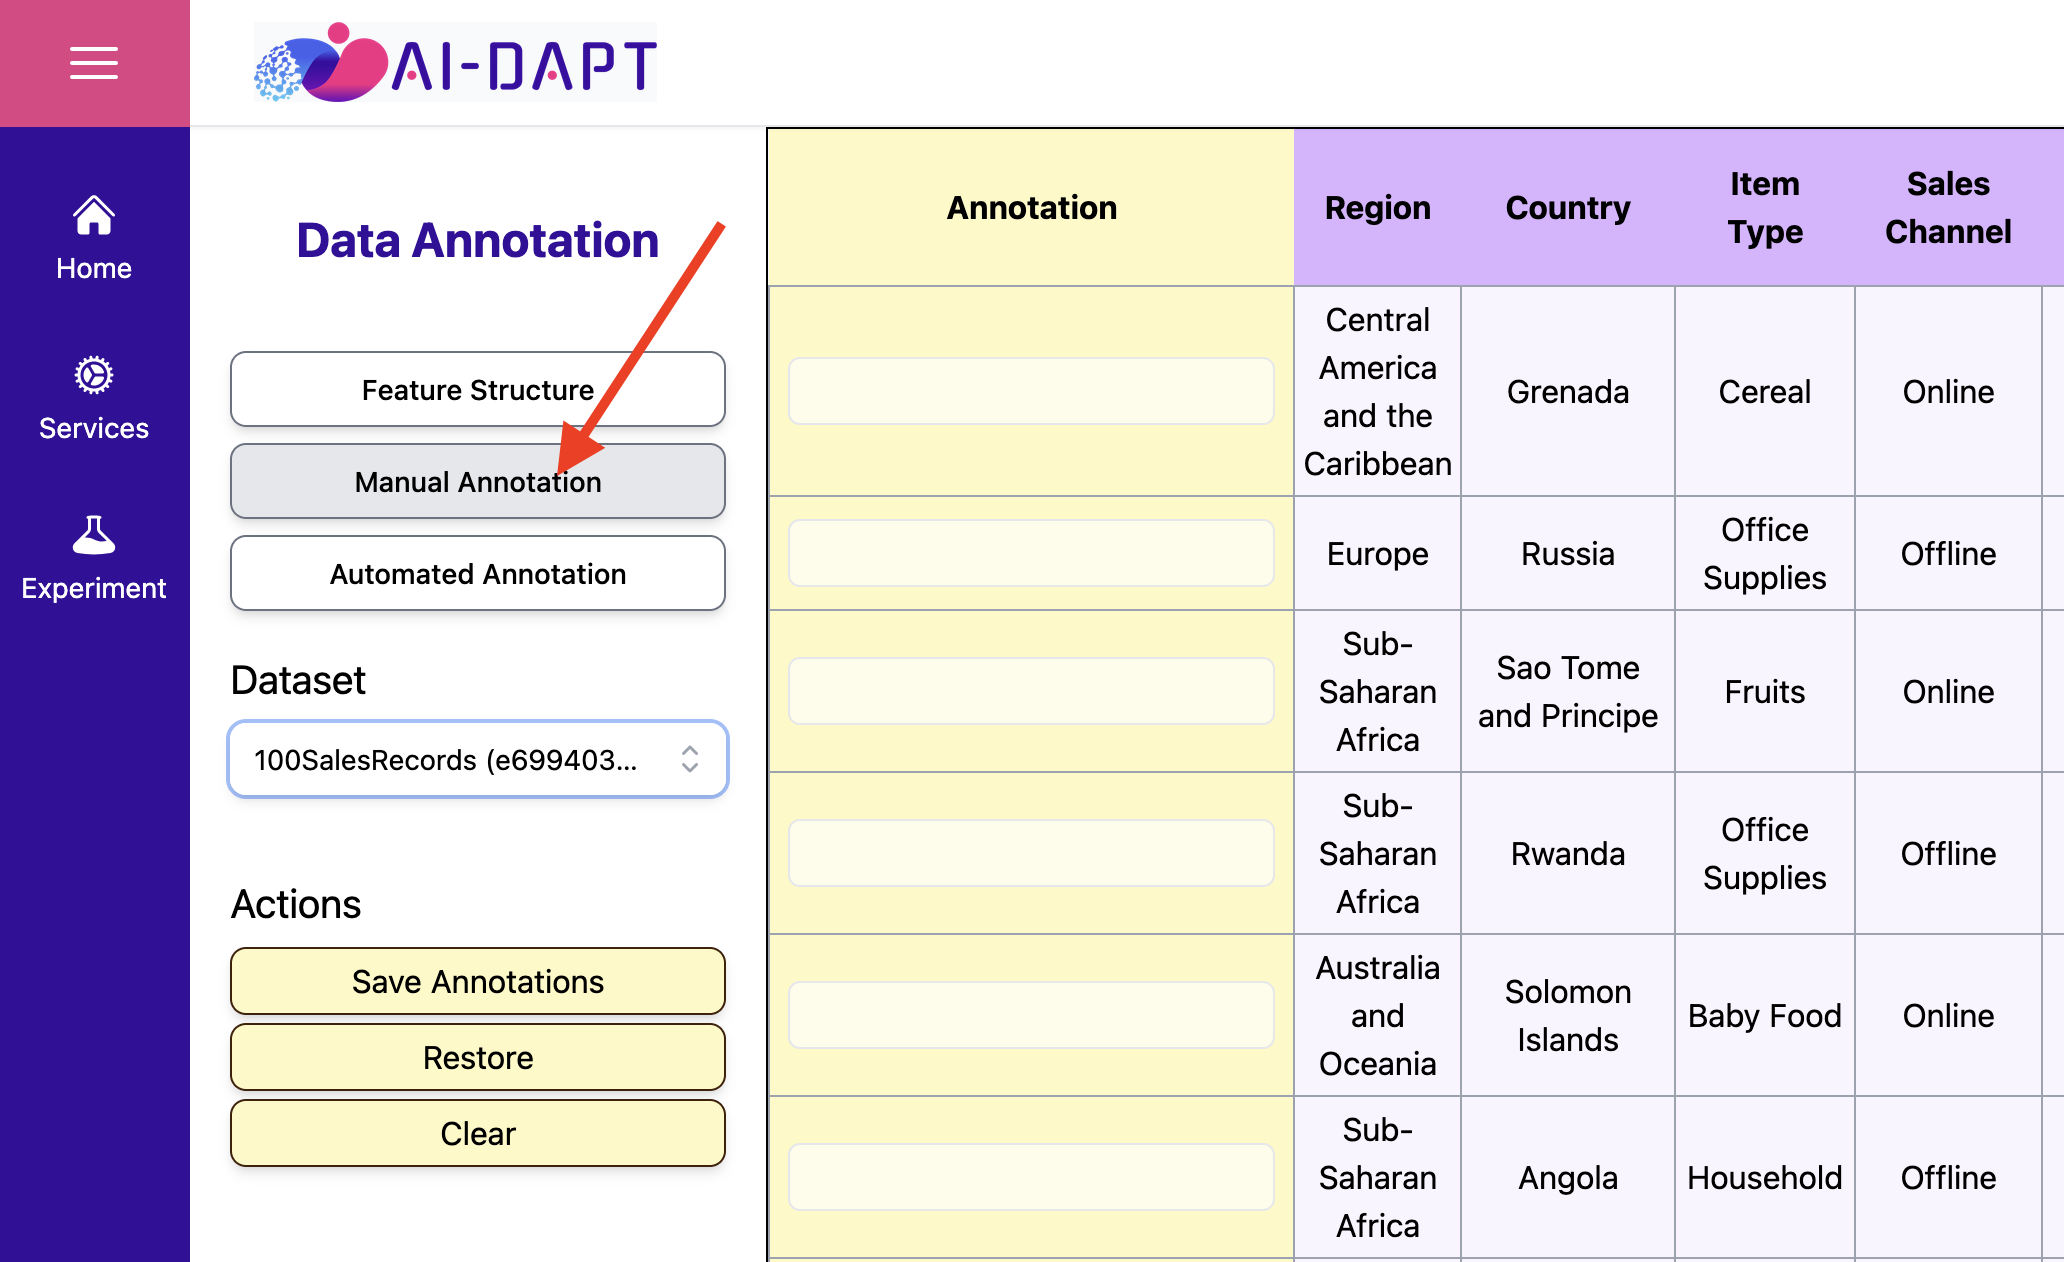This screenshot has height=1262, width=2064.
Task: Click the Item Type column header
Action: point(1765,207)
